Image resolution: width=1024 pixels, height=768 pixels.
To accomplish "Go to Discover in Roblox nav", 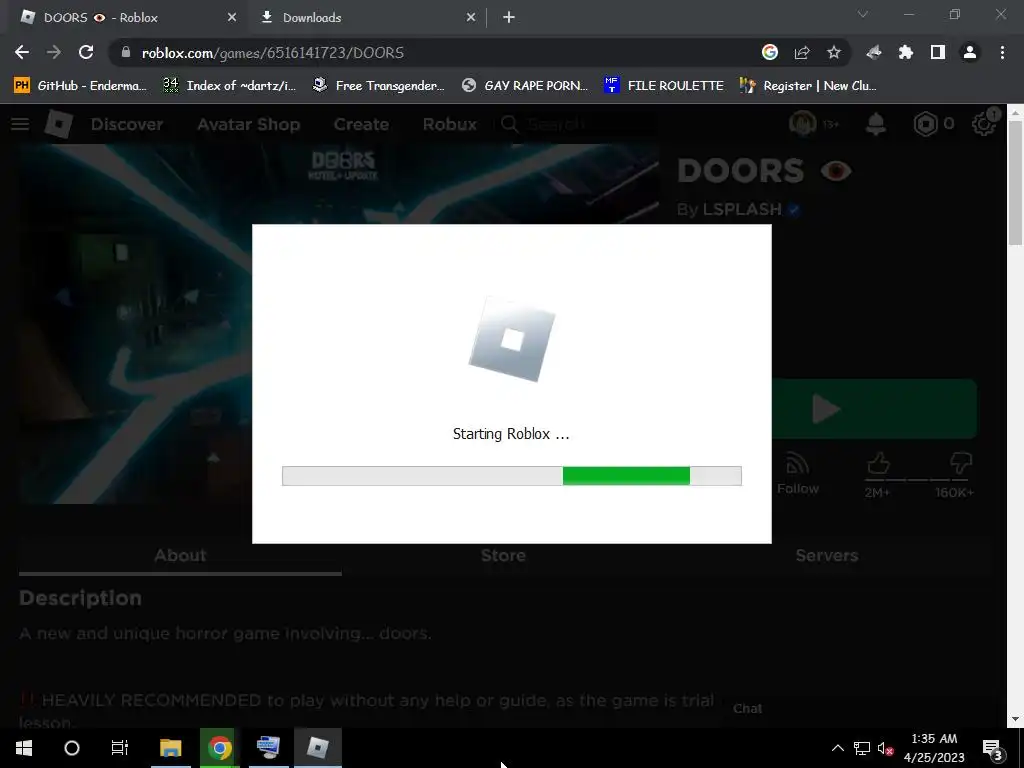I will pos(127,124).
